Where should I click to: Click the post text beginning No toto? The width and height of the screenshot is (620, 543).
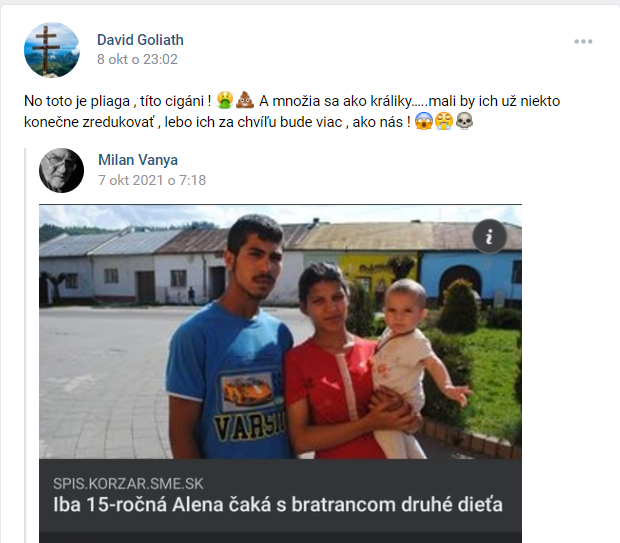click(292, 111)
